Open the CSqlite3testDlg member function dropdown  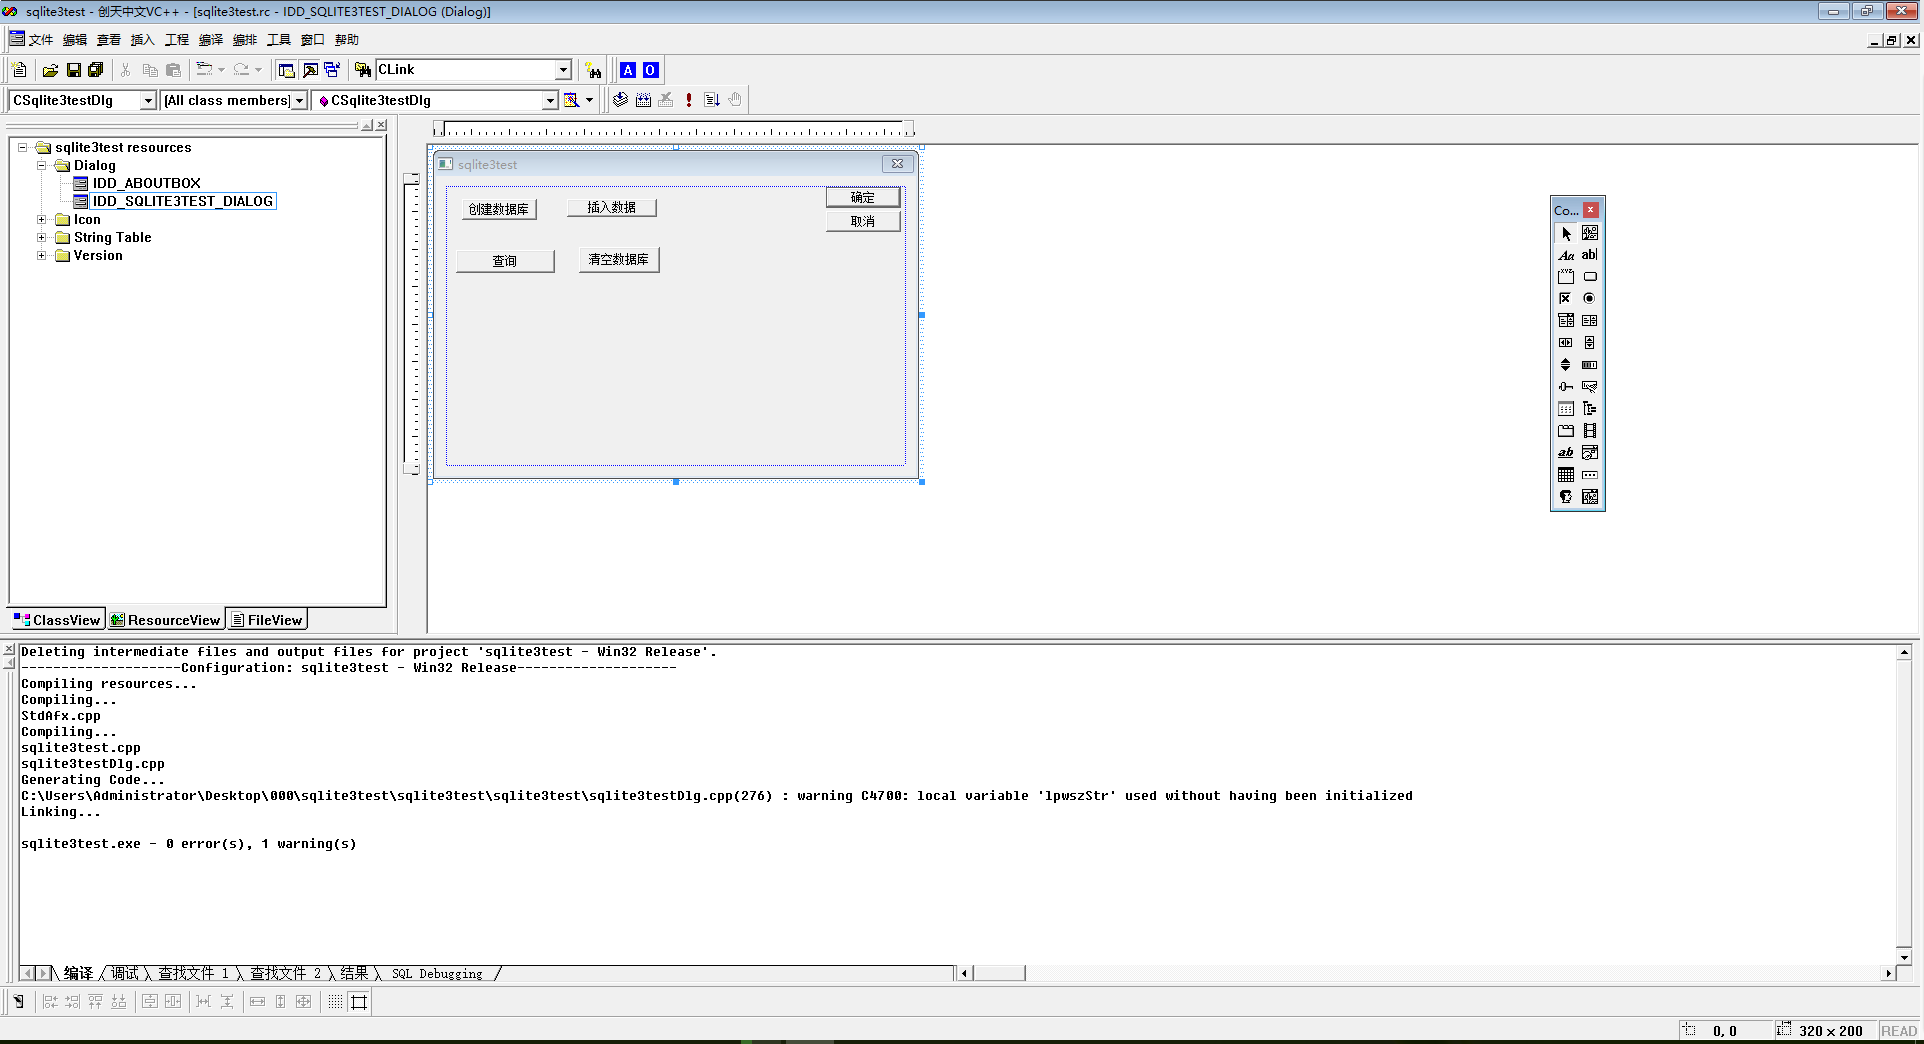(550, 100)
